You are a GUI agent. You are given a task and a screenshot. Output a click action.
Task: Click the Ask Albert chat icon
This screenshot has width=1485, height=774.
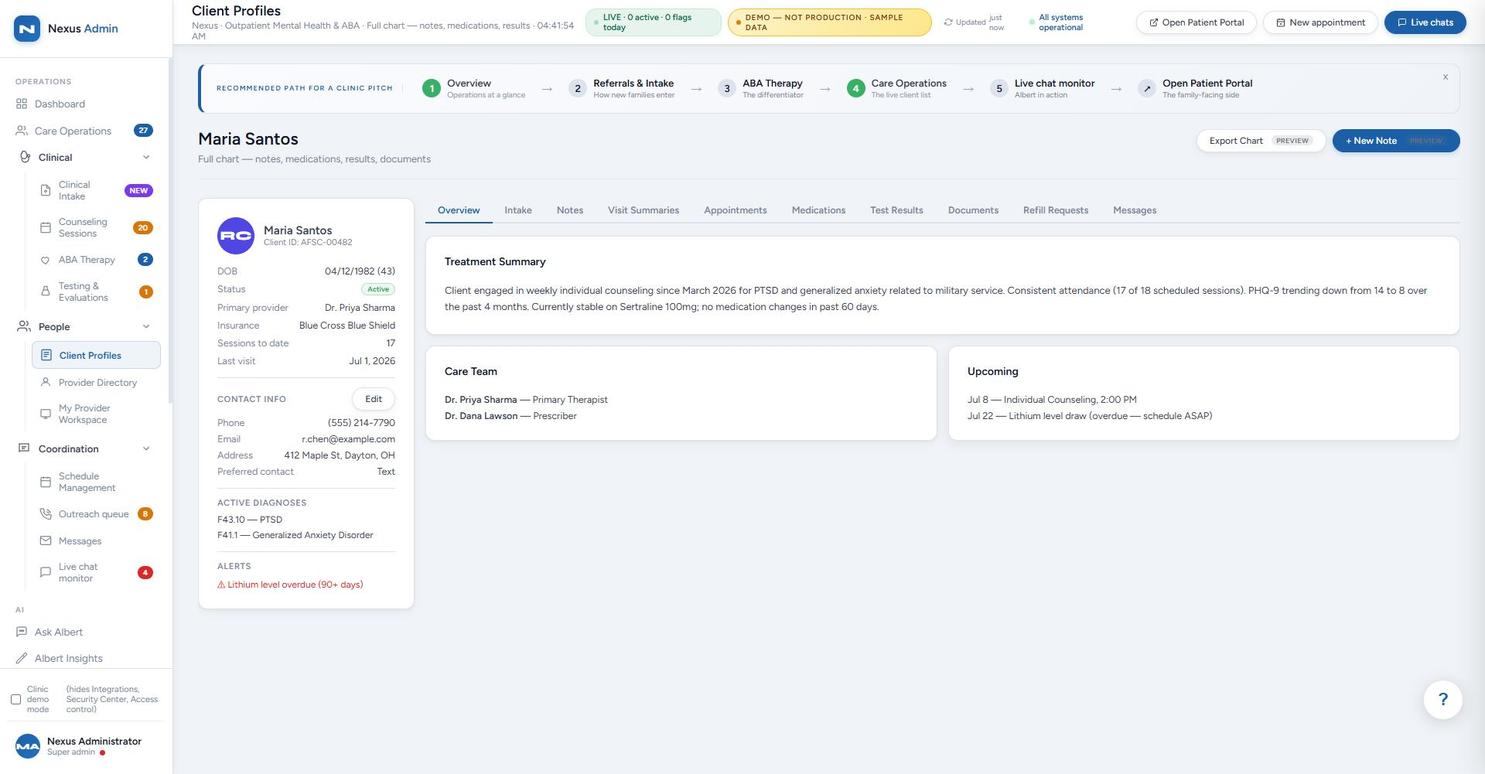pos(22,632)
